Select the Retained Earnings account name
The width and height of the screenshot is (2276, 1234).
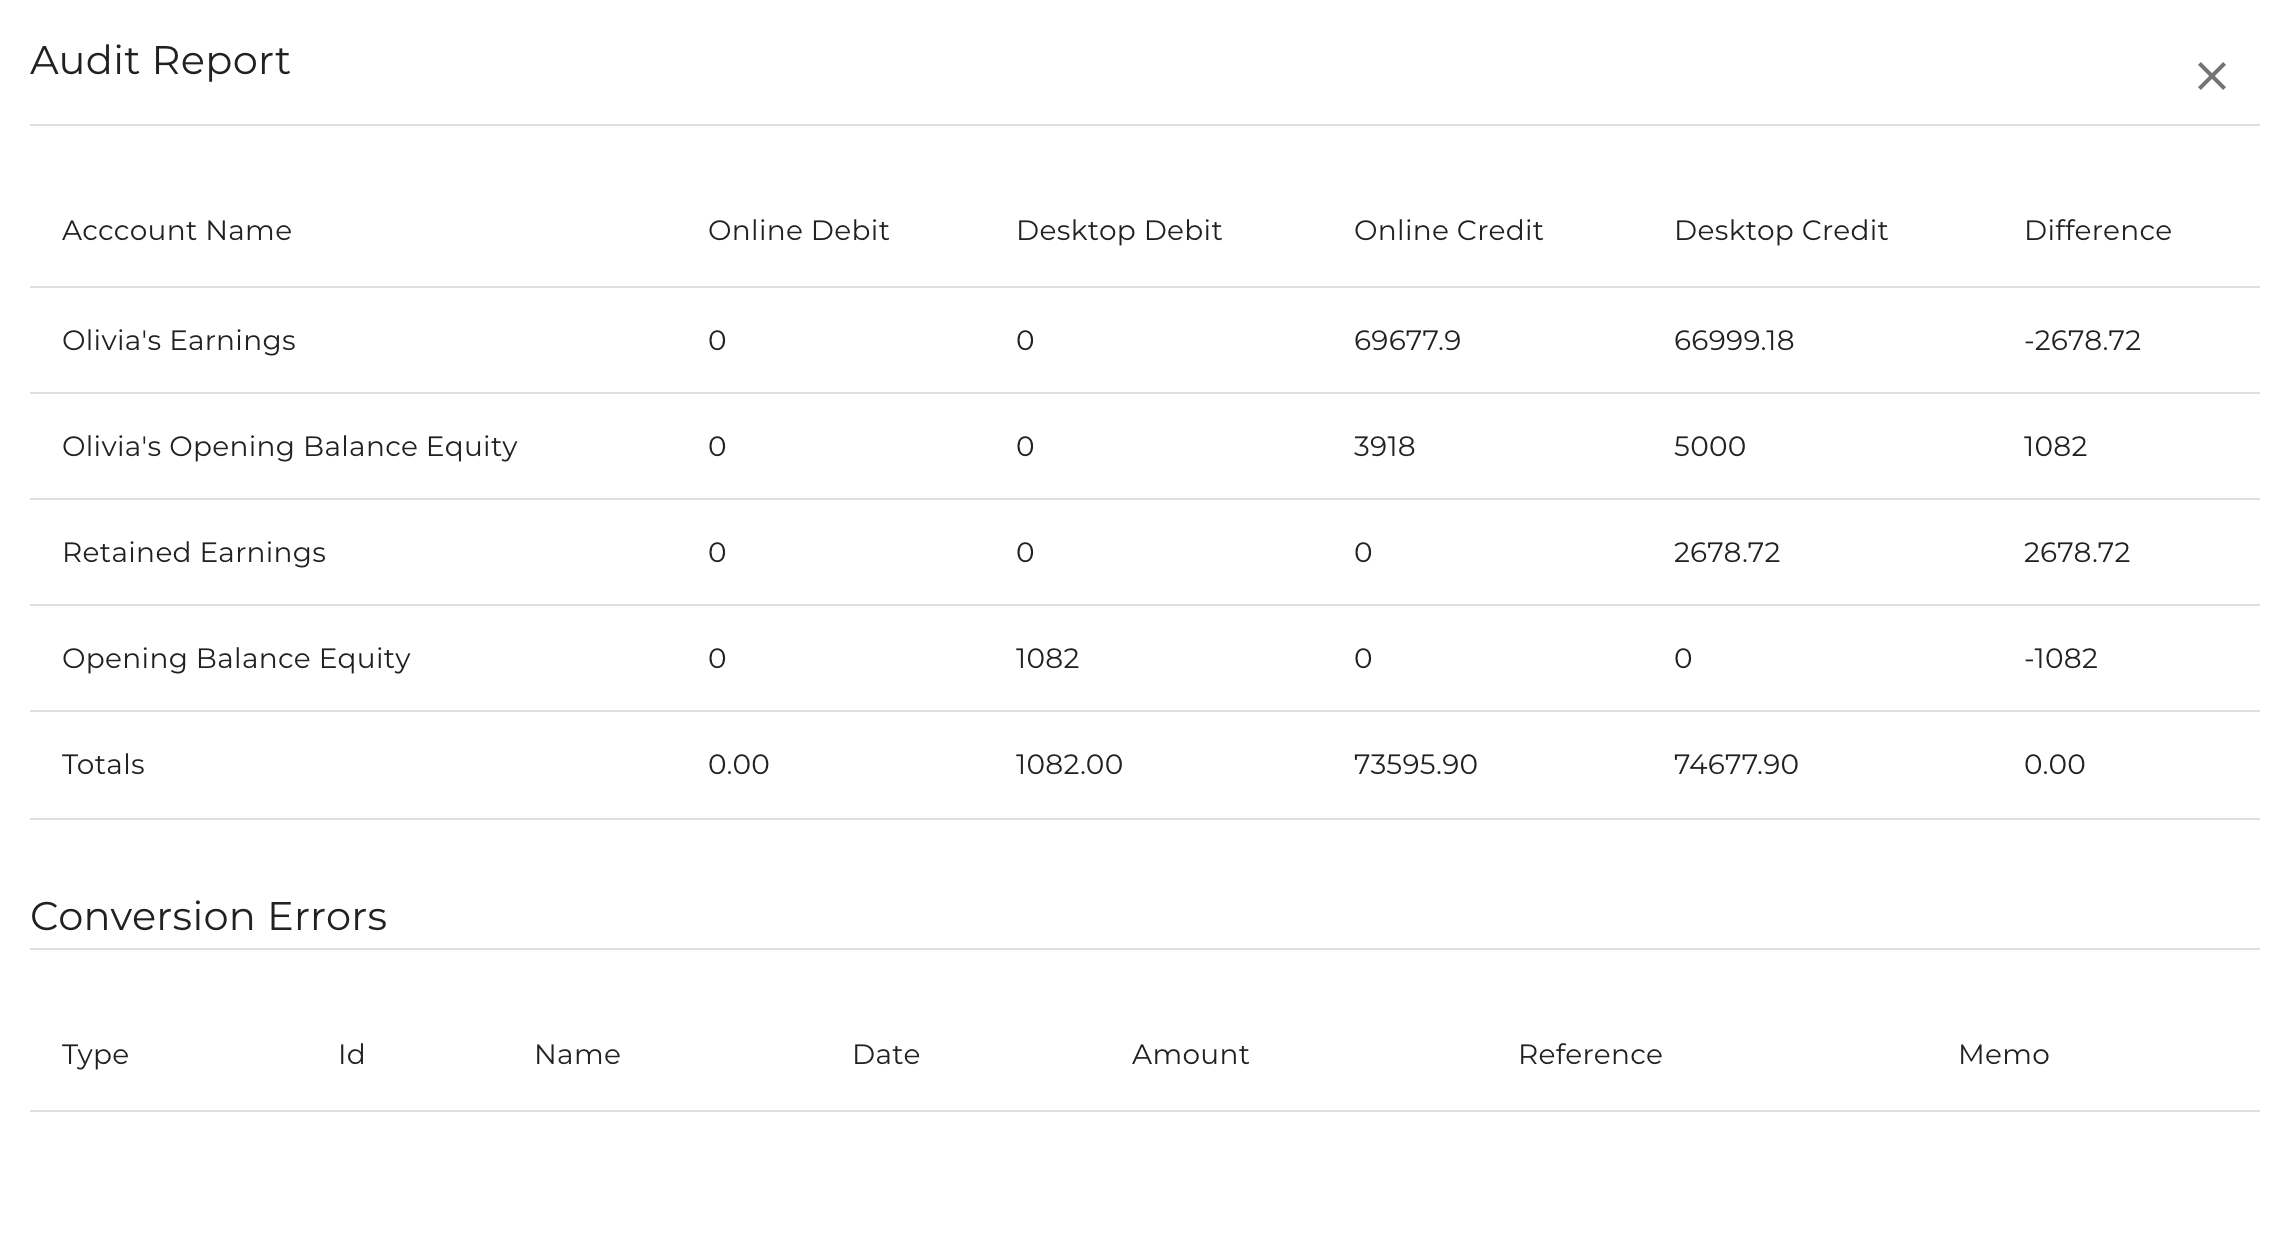[x=194, y=553]
